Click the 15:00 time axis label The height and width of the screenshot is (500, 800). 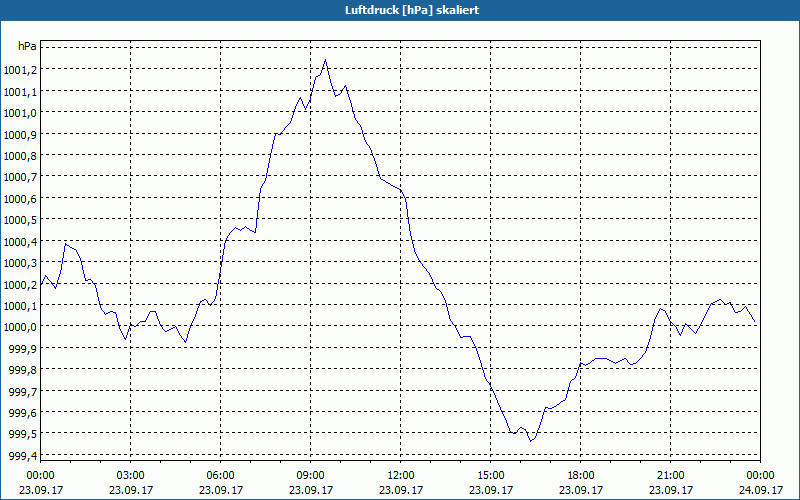(491, 476)
